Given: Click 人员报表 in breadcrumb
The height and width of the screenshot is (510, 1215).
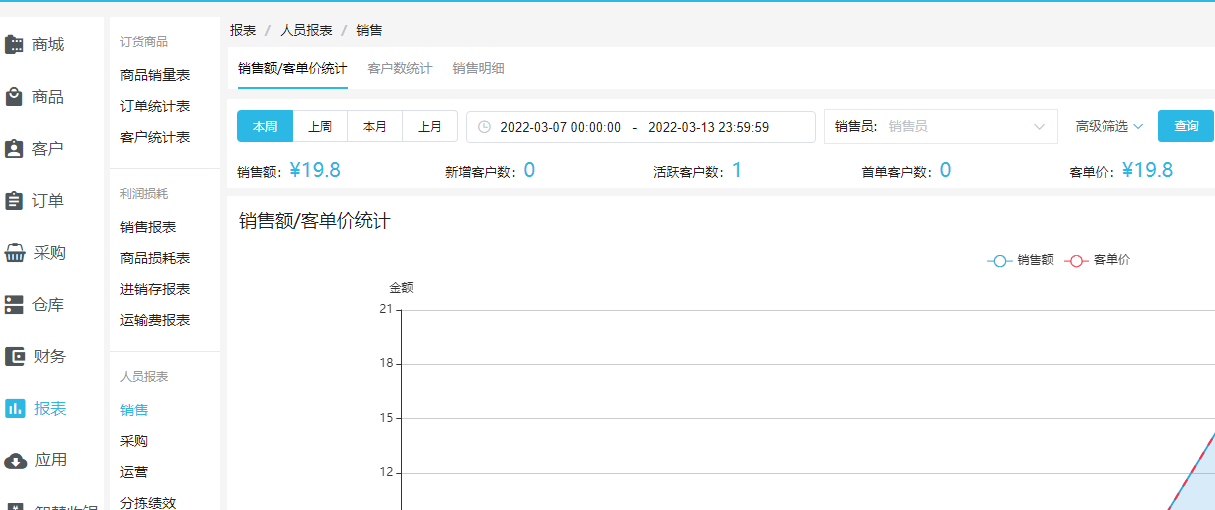Looking at the screenshot, I should [x=306, y=30].
